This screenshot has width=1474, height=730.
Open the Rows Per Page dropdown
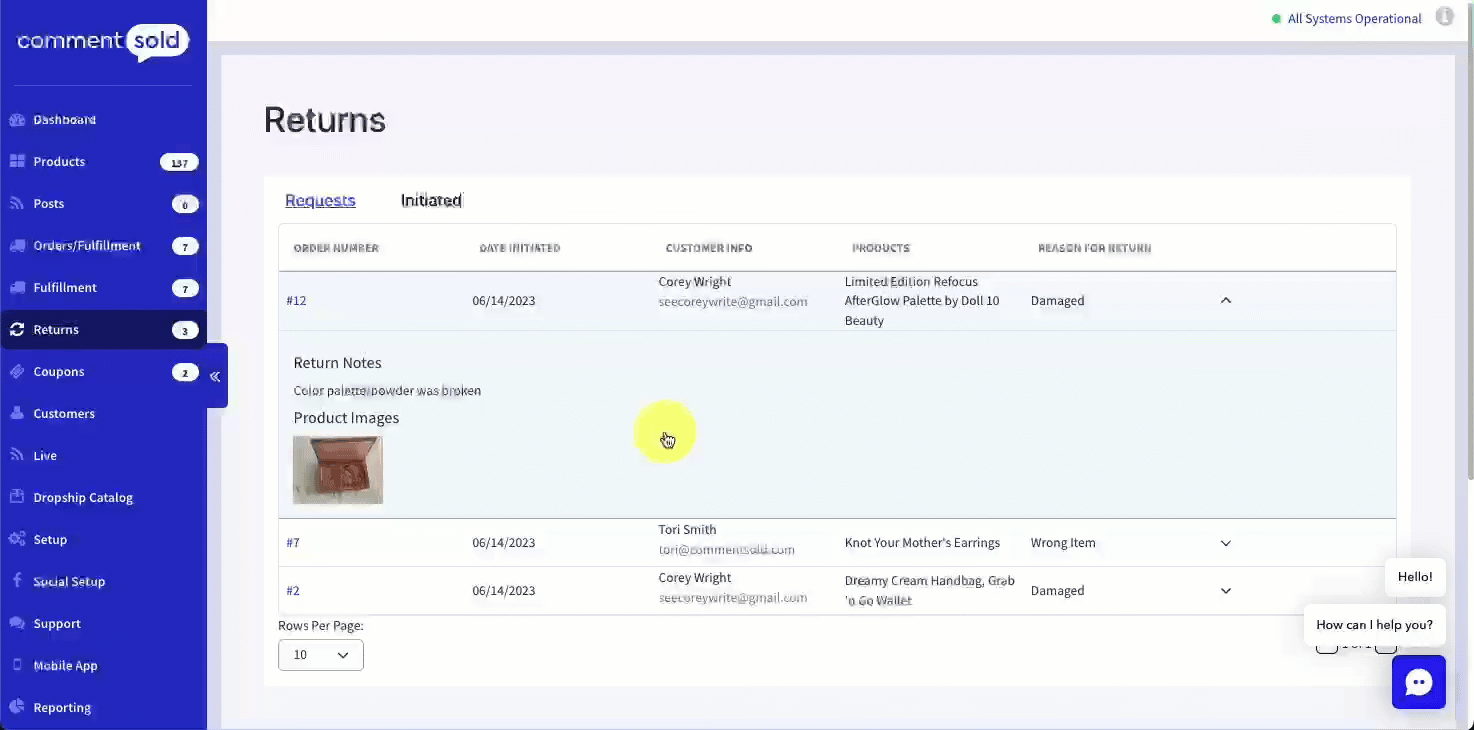tap(320, 655)
